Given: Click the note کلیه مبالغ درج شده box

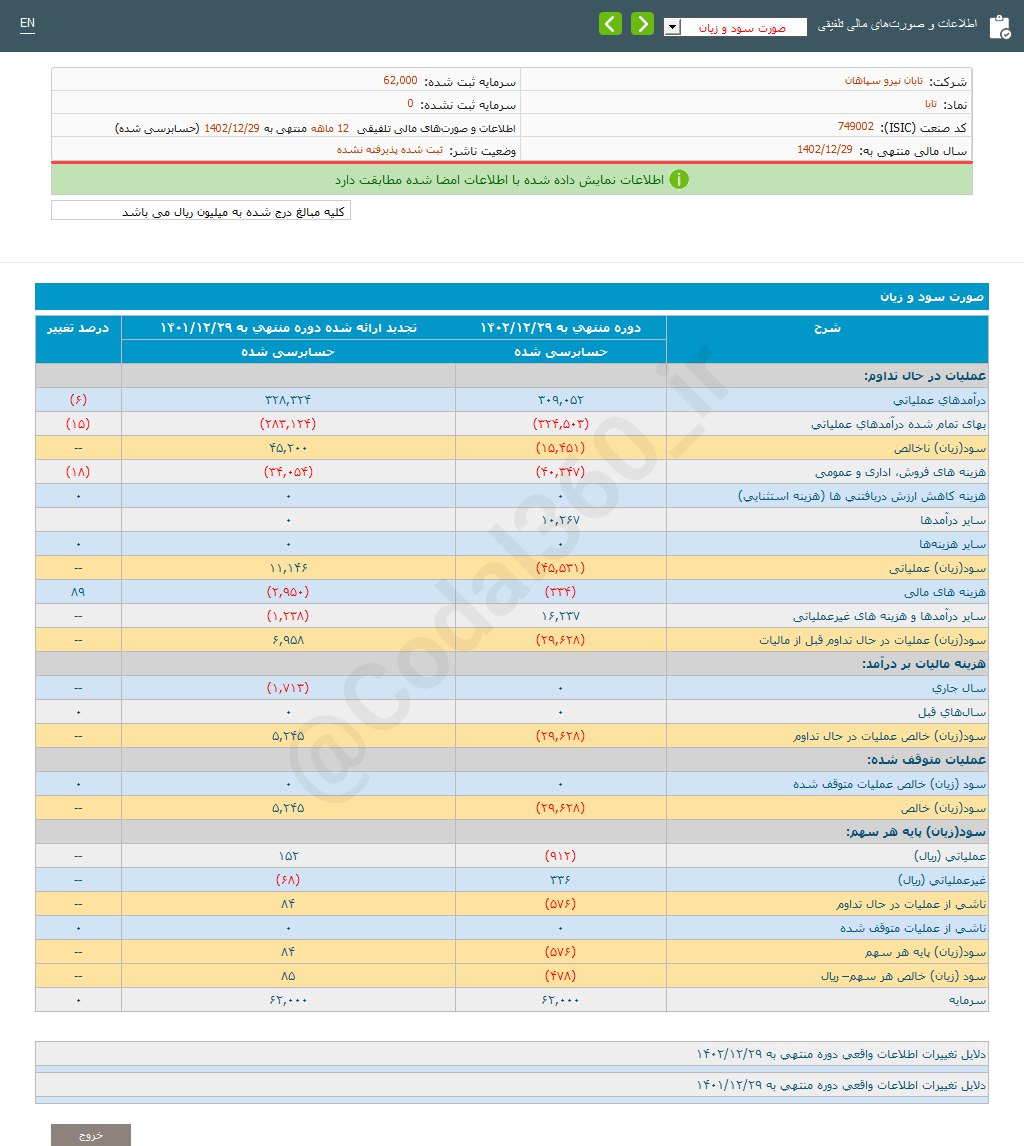Looking at the screenshot, I should [x=200, y=210].
